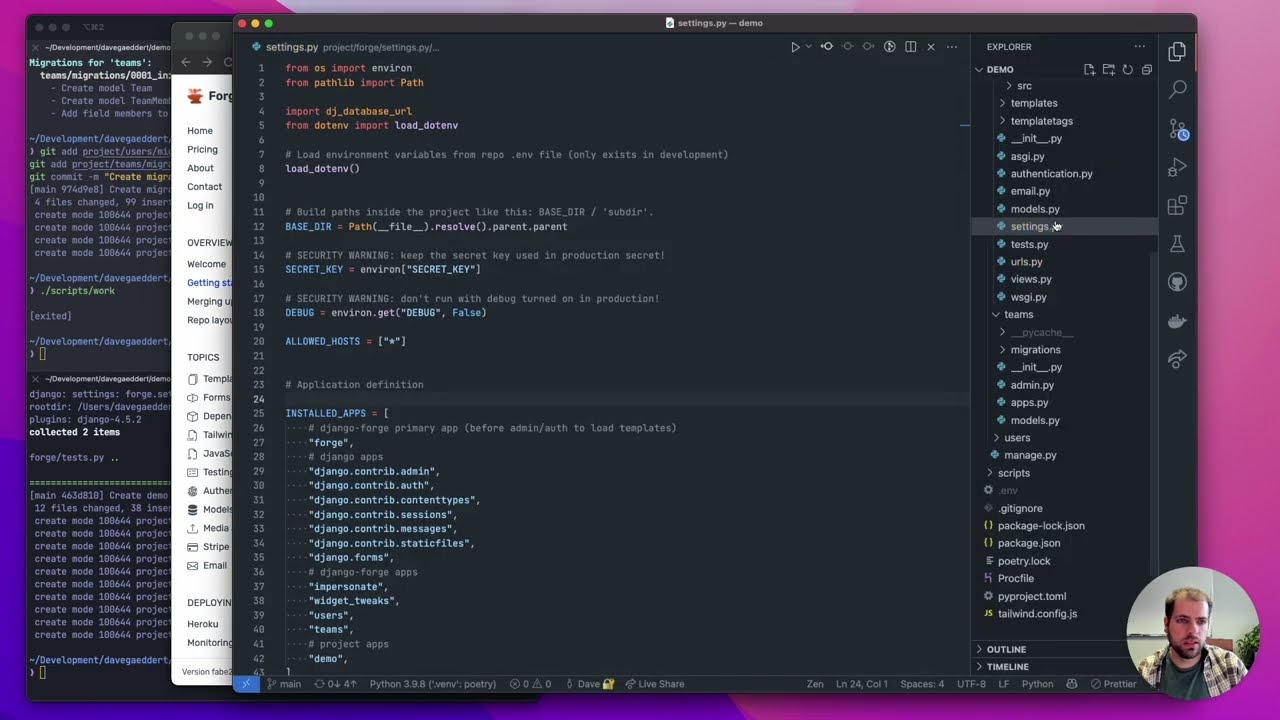Open editor more actions menu
The image size is (1280, 720).
952,47
